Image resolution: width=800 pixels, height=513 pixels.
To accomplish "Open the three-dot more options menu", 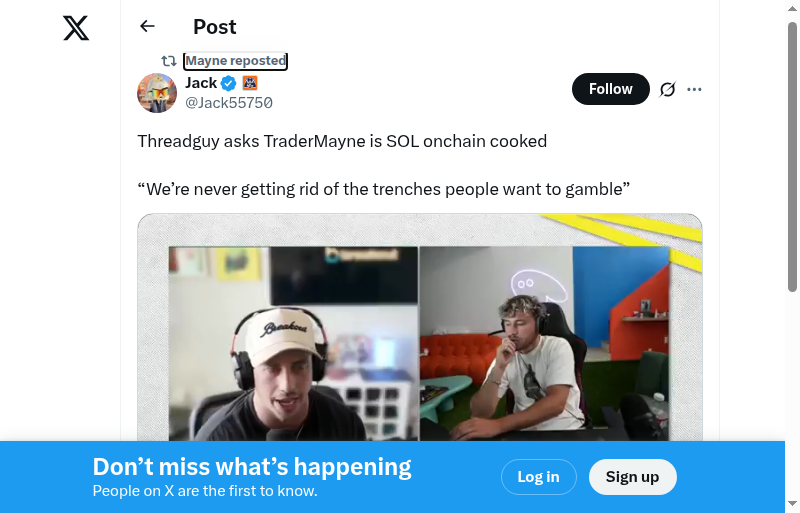I will click(694, 89).
